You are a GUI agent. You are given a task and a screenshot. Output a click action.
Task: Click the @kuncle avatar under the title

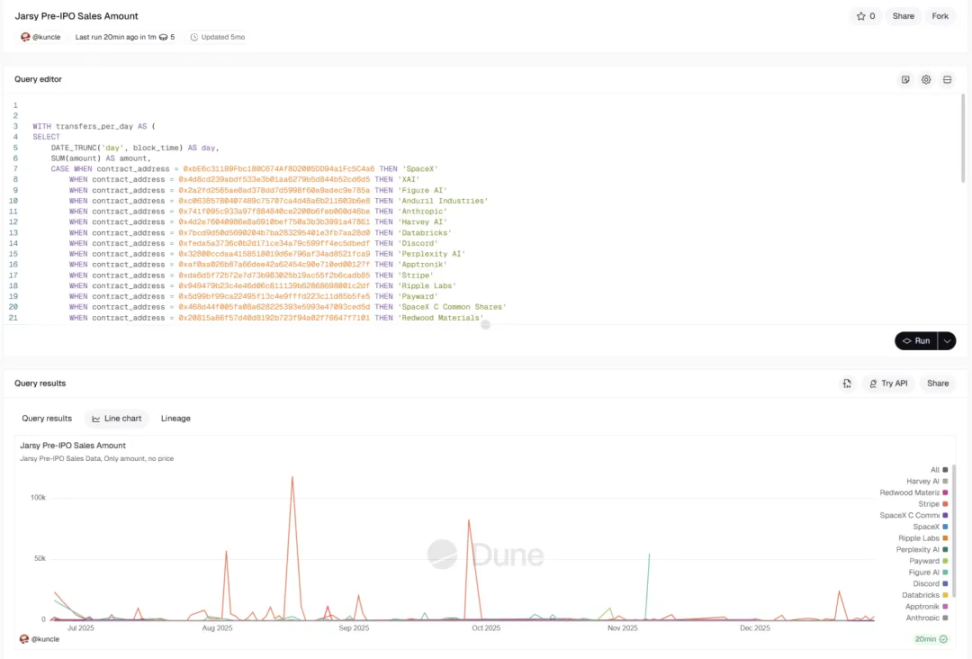[26, 37]
